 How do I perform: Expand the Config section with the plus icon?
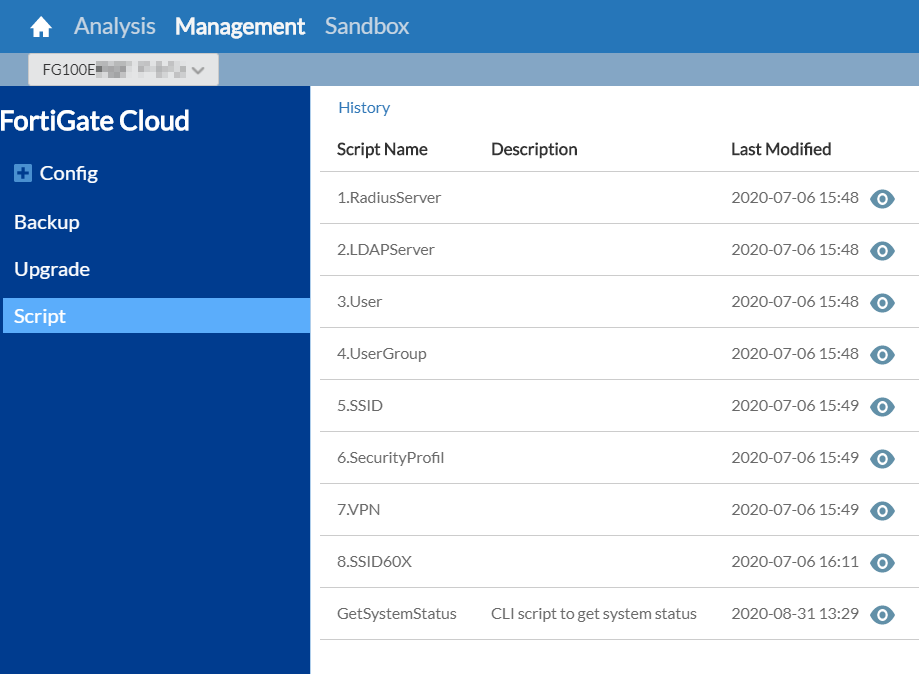23,172
